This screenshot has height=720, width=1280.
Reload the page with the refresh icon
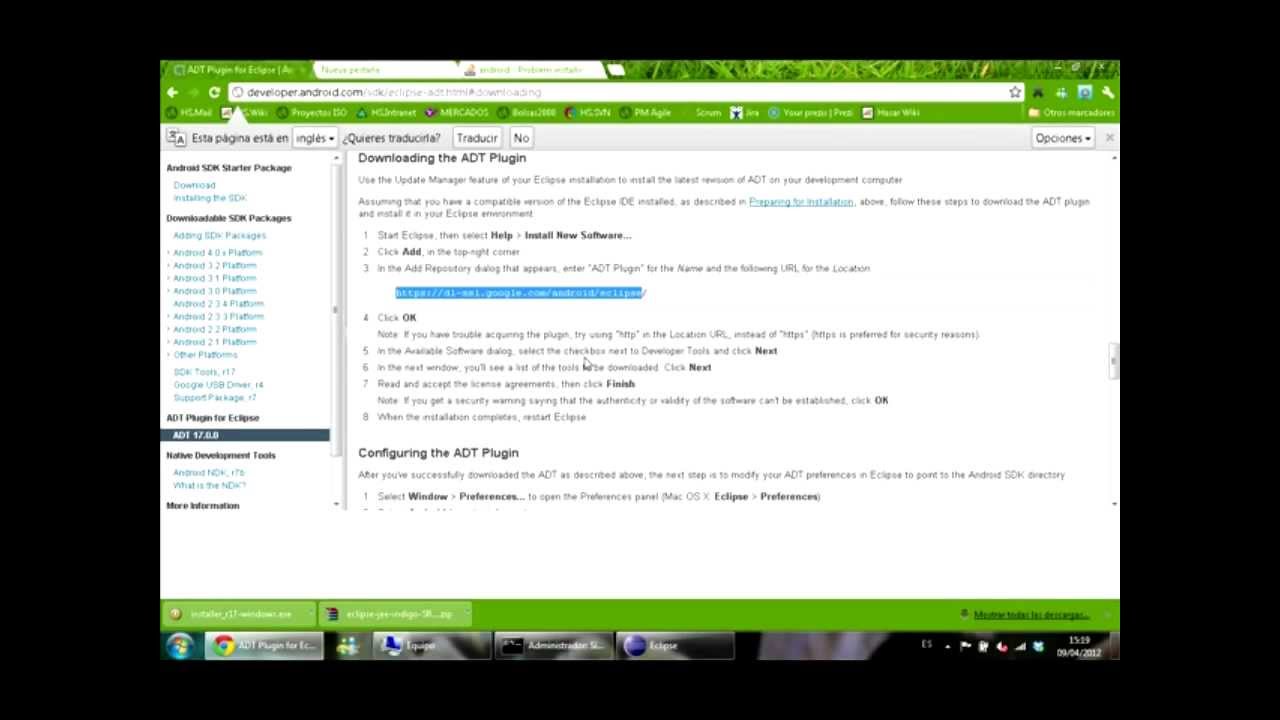214,92
